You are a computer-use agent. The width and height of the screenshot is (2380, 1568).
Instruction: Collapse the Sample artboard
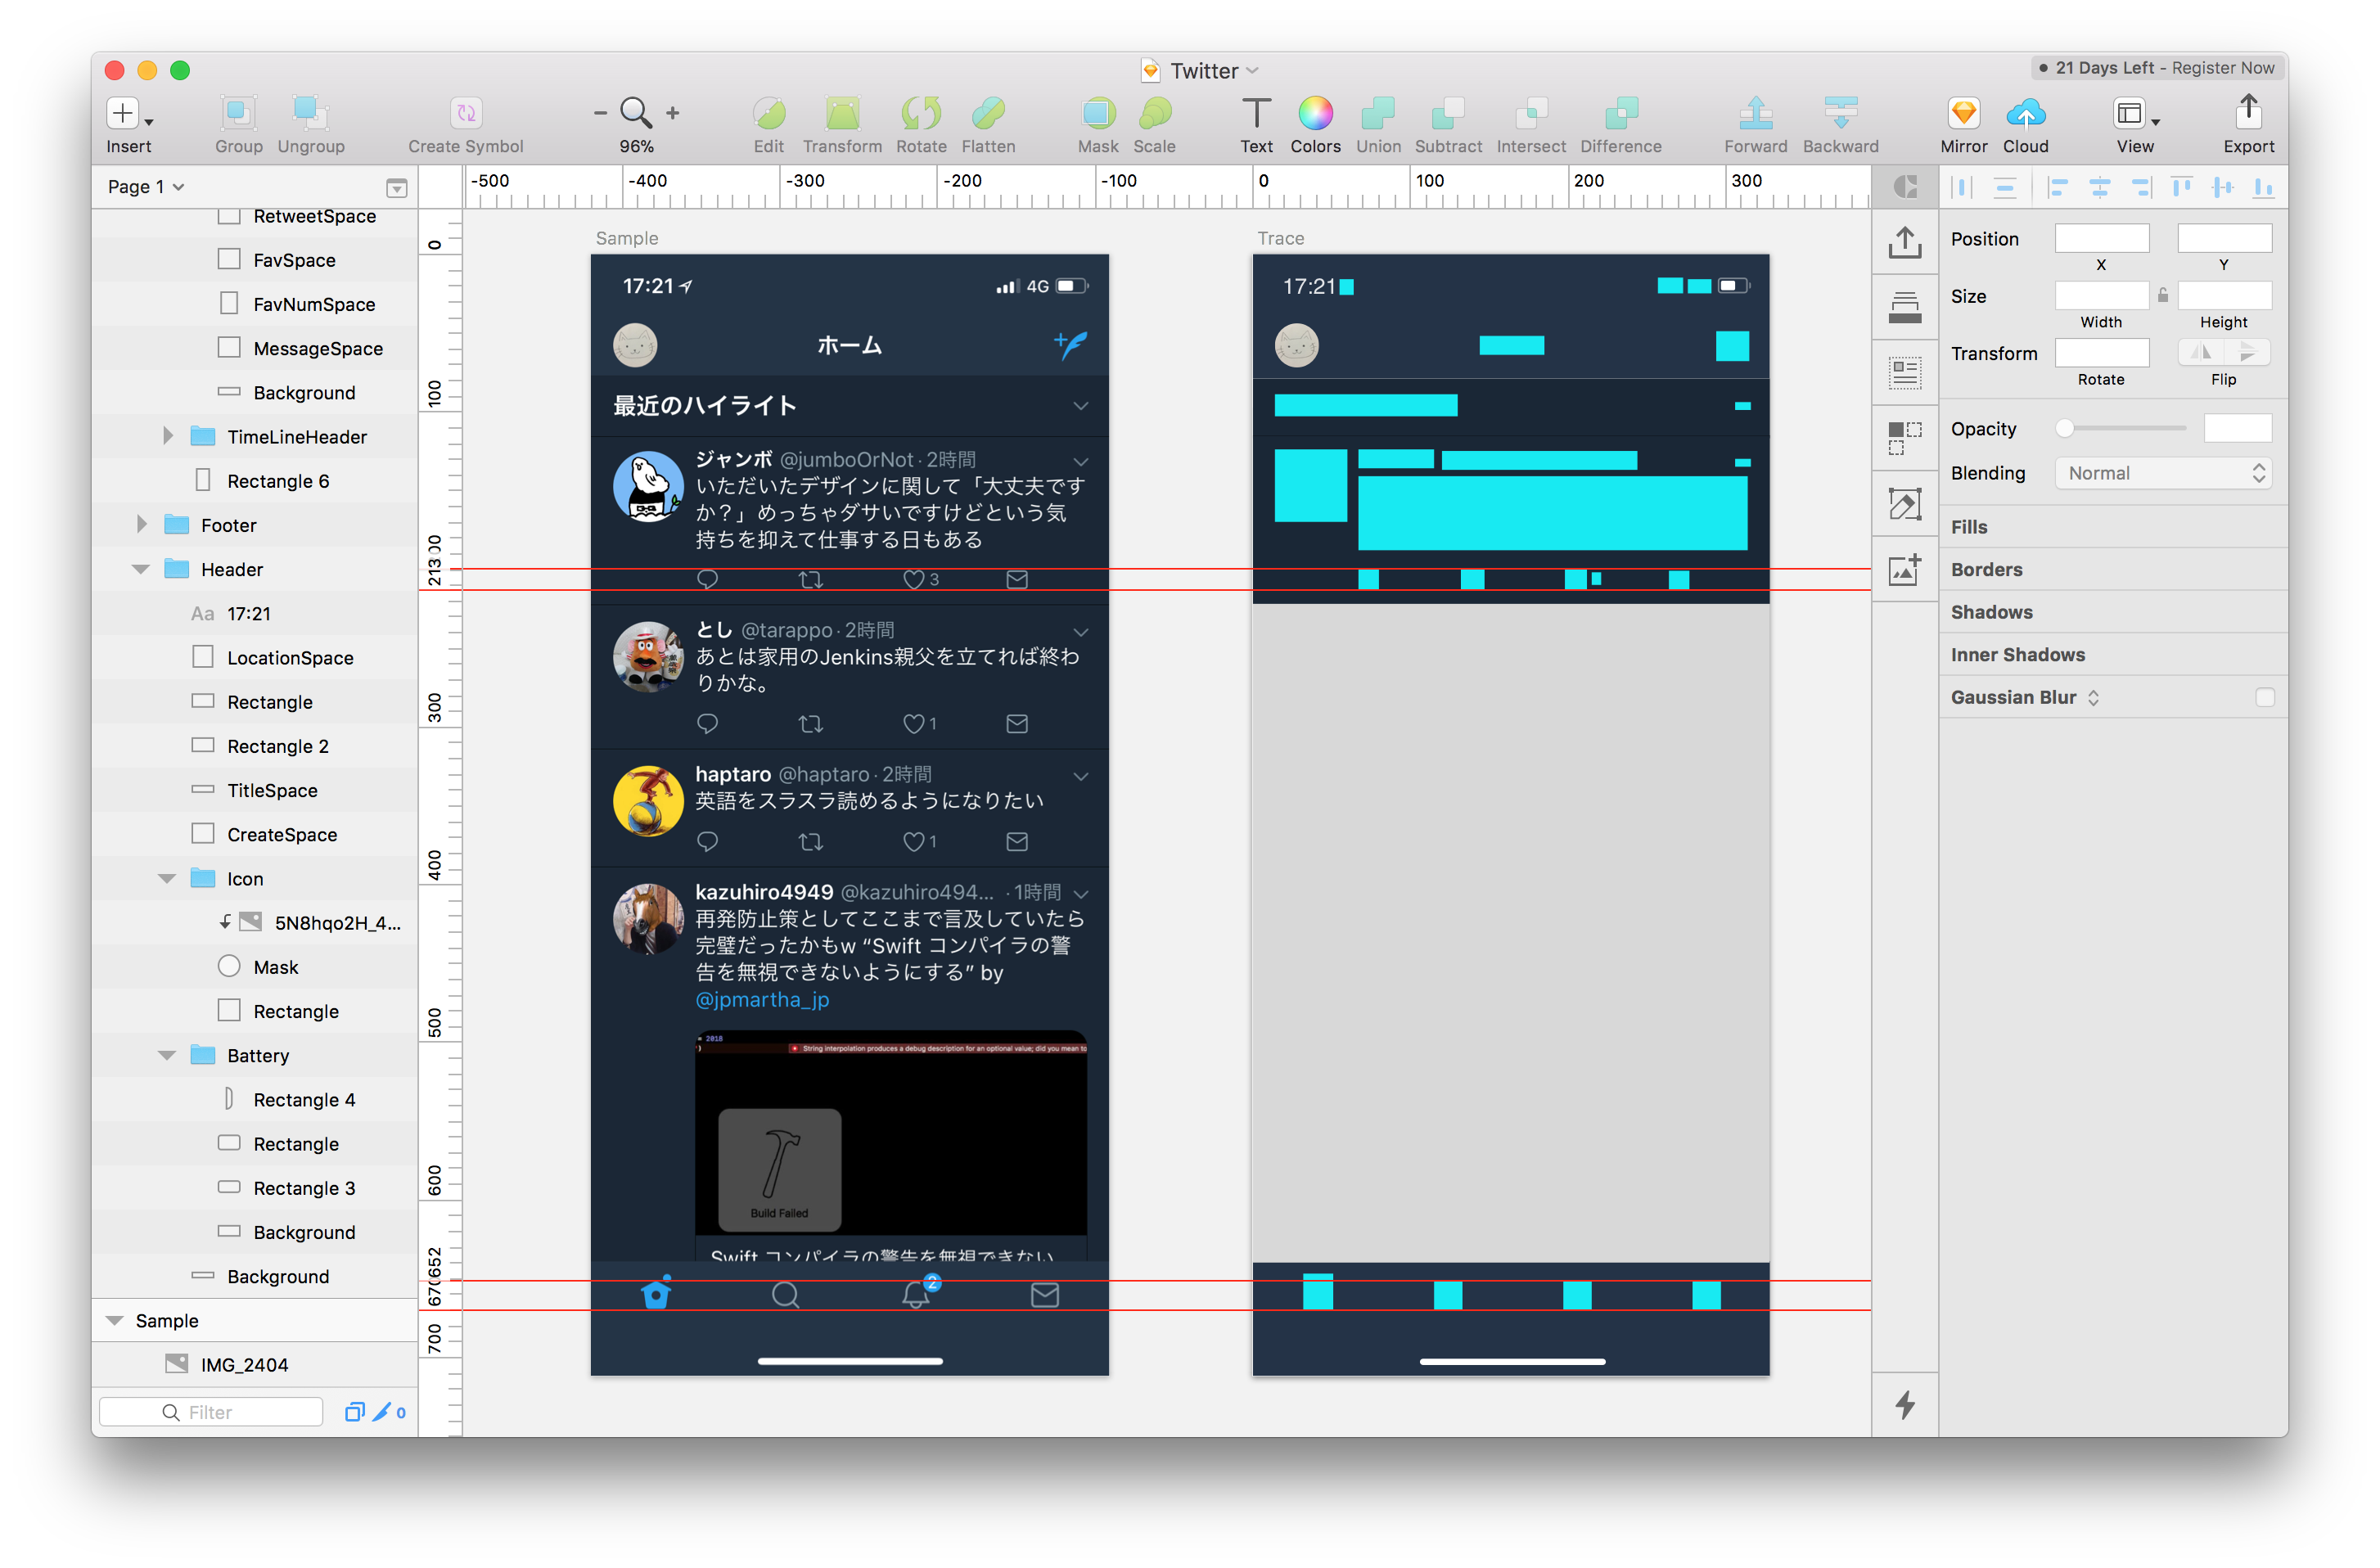114,1320
